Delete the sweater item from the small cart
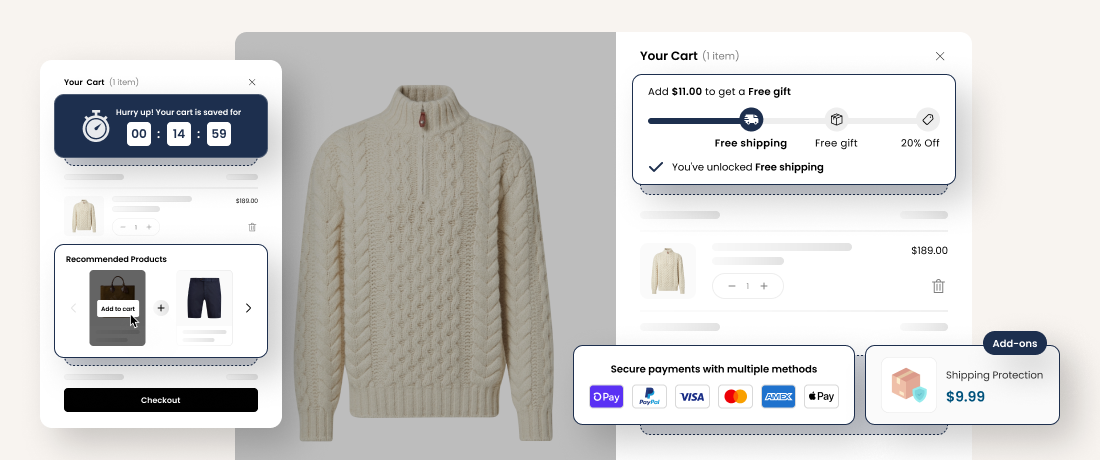The height and width of the screenshot is (460, 1100). click(252, 227)
